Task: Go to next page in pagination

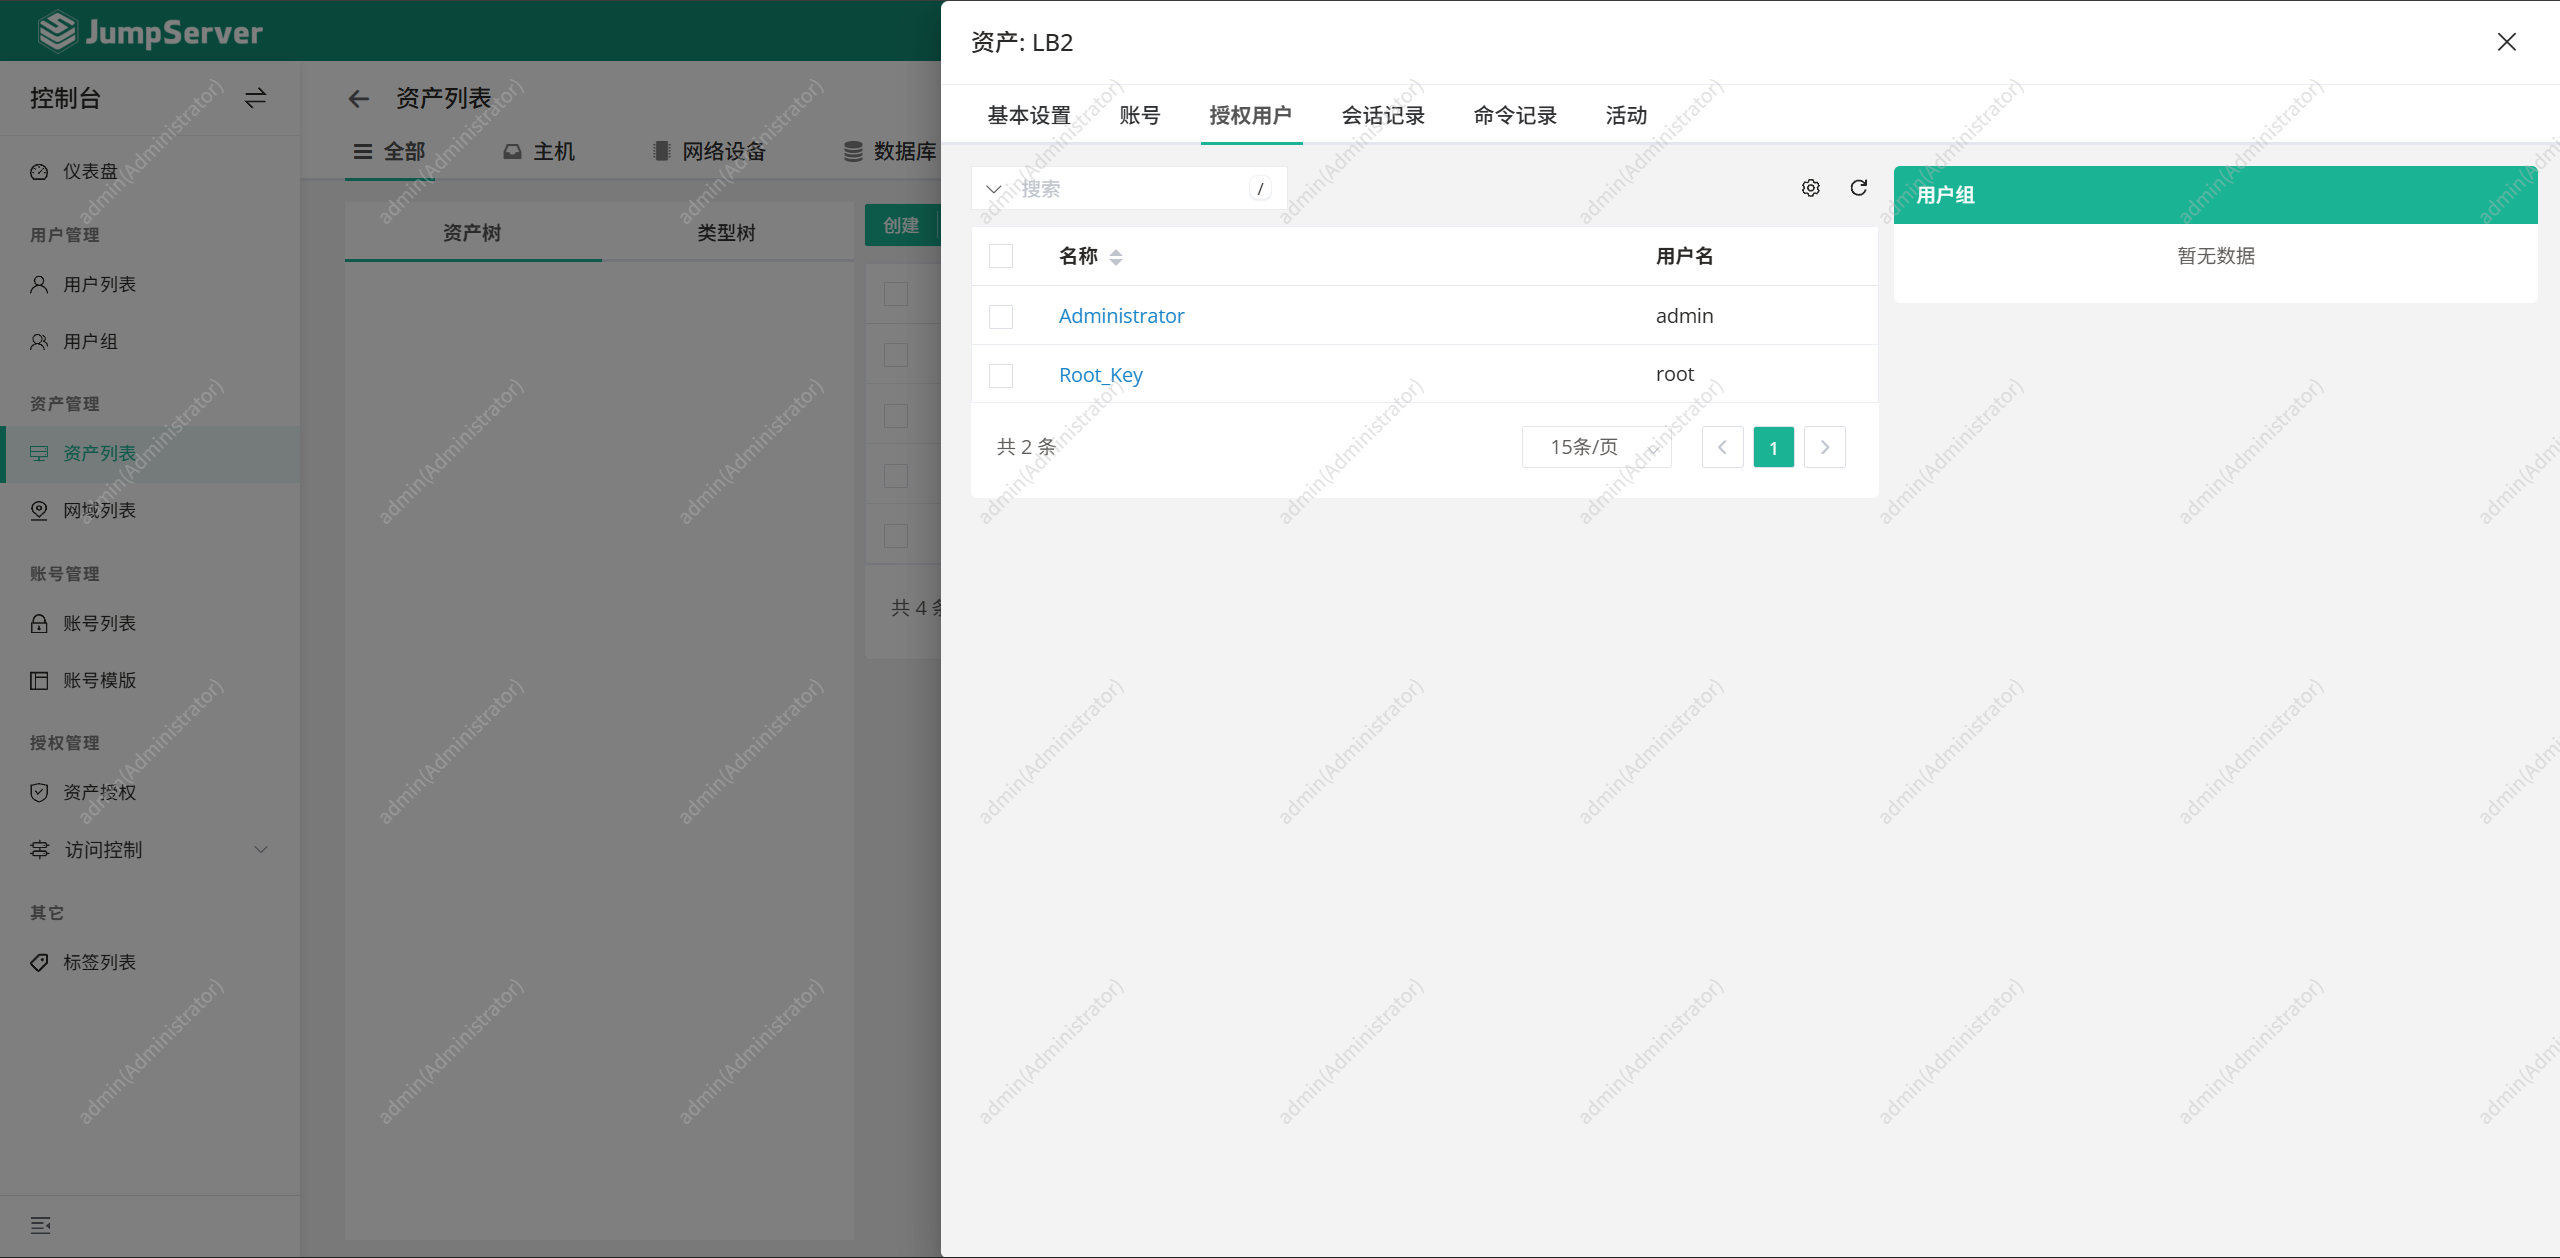Action: (1825, 447)
